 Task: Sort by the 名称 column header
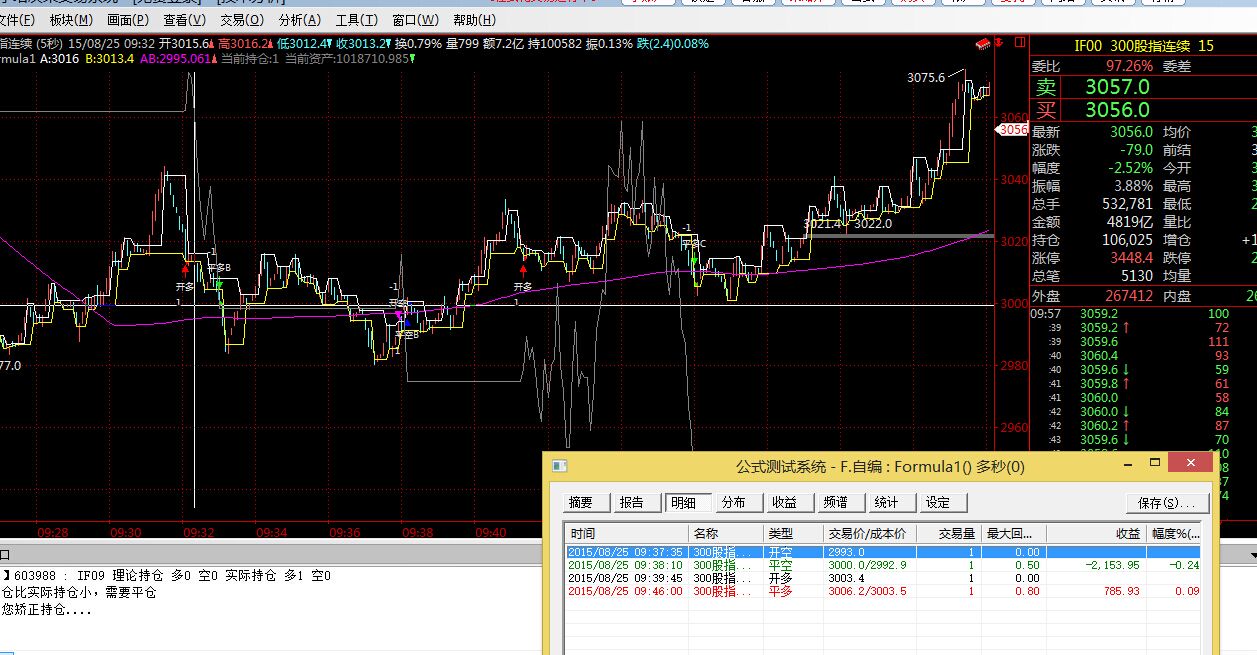(x=727, y=534)
